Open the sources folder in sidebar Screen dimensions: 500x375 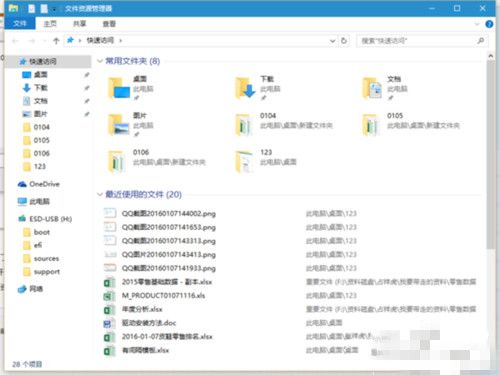[x=46, y=259]
